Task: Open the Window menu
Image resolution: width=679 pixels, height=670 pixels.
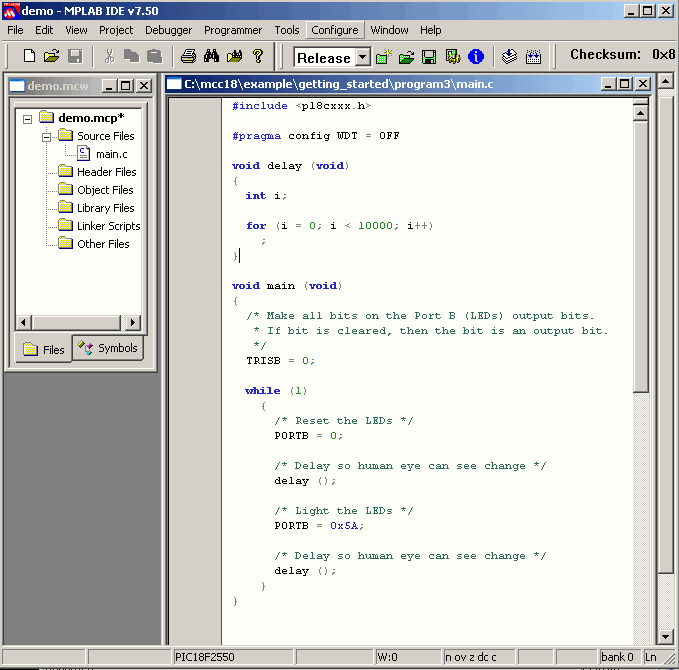Action: tap(389, 30)
